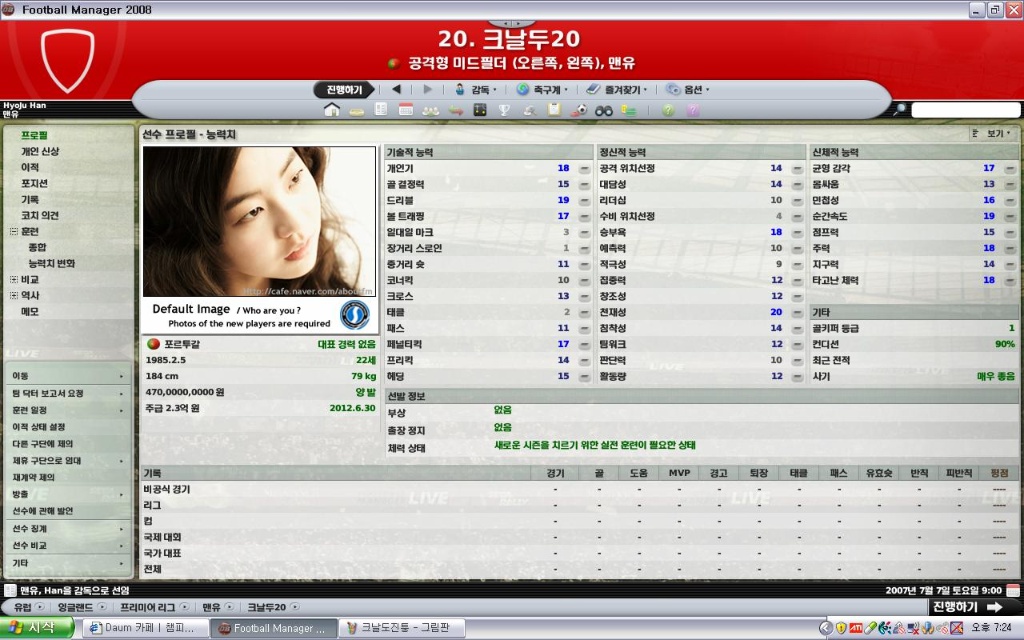Viewport: 1024px width, 640px height.
Task: Click the home icon in the toolbar
Action: (x=332, y=110)
